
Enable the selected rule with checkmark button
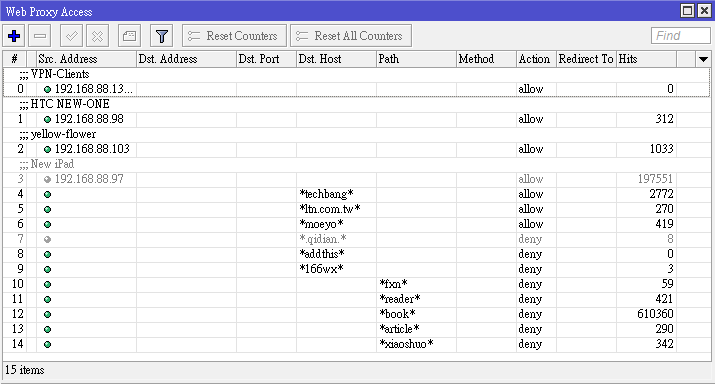click(x=72, y=36)
